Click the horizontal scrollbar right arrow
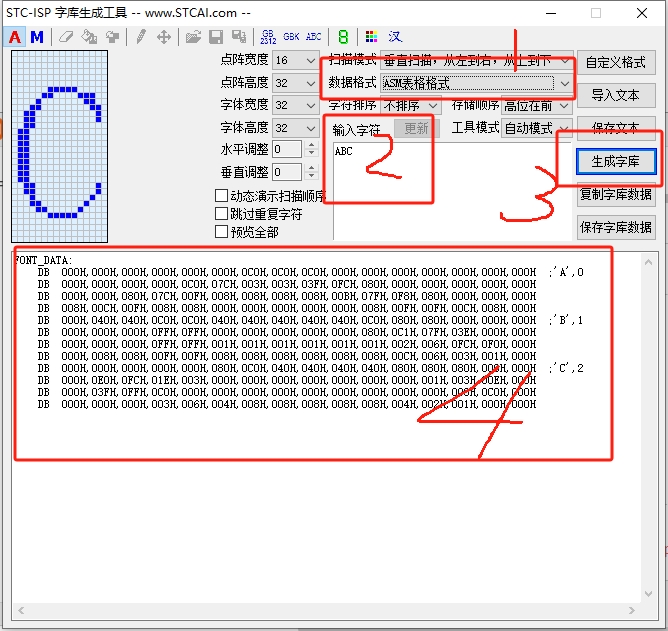 [x=632, y=611]
